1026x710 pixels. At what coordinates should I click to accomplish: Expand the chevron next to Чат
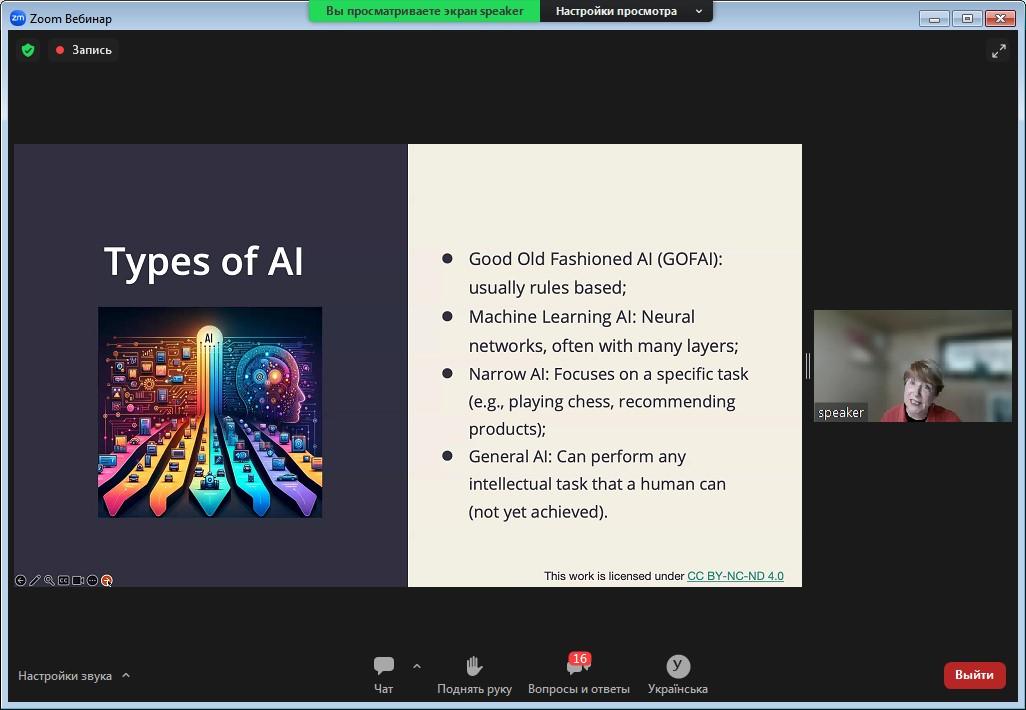point(417,666)
